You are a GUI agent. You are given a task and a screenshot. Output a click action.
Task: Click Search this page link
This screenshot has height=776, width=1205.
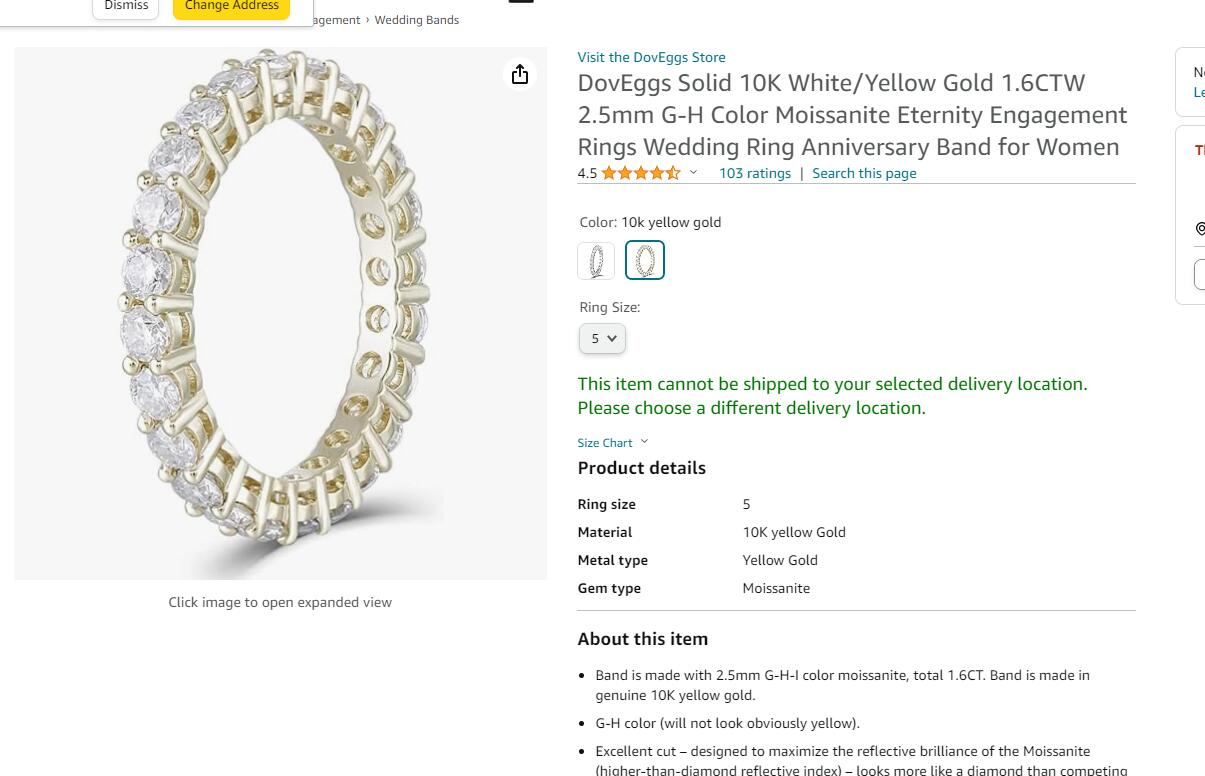(864, 173)
